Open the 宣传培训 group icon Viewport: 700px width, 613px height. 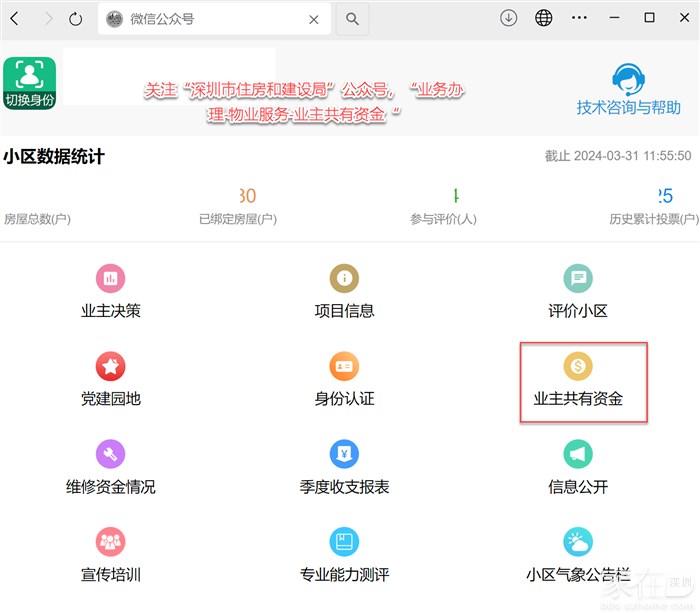point(110,542)
